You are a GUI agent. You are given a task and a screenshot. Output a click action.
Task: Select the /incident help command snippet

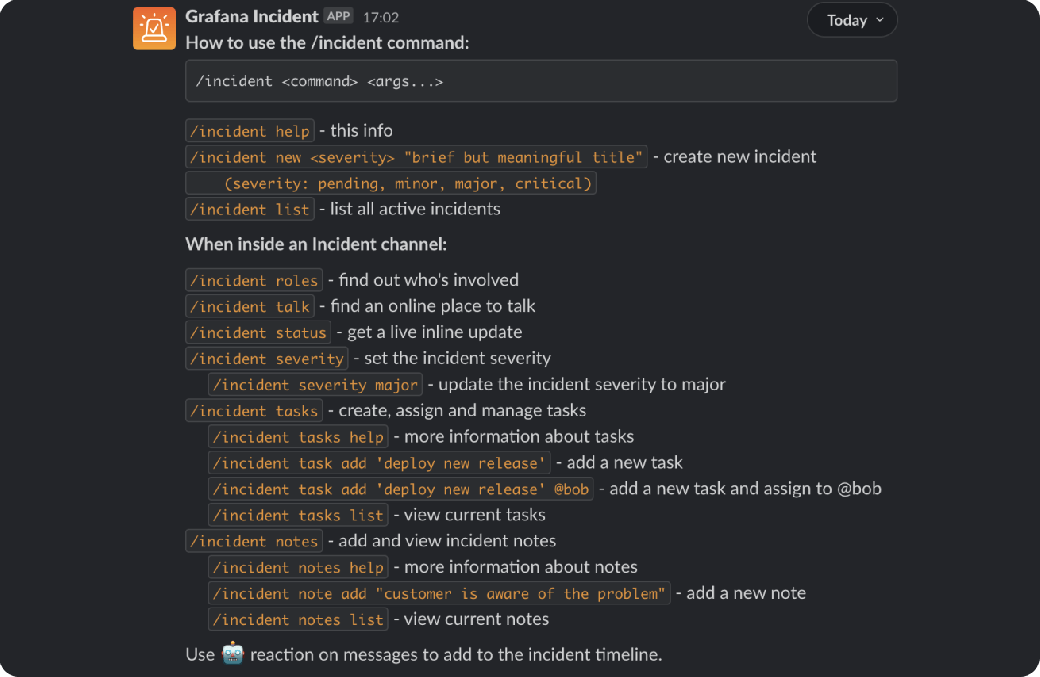coord(249,131)
